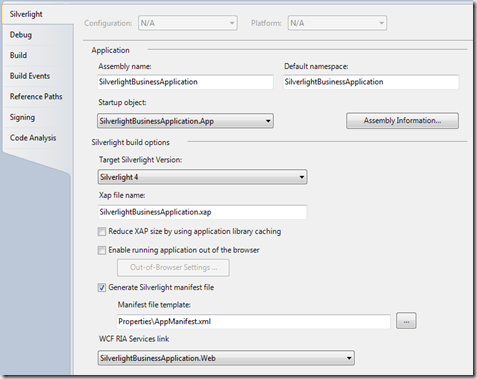
Task: Click the WCF RIA Services link label
Action: tap(134, 339)
